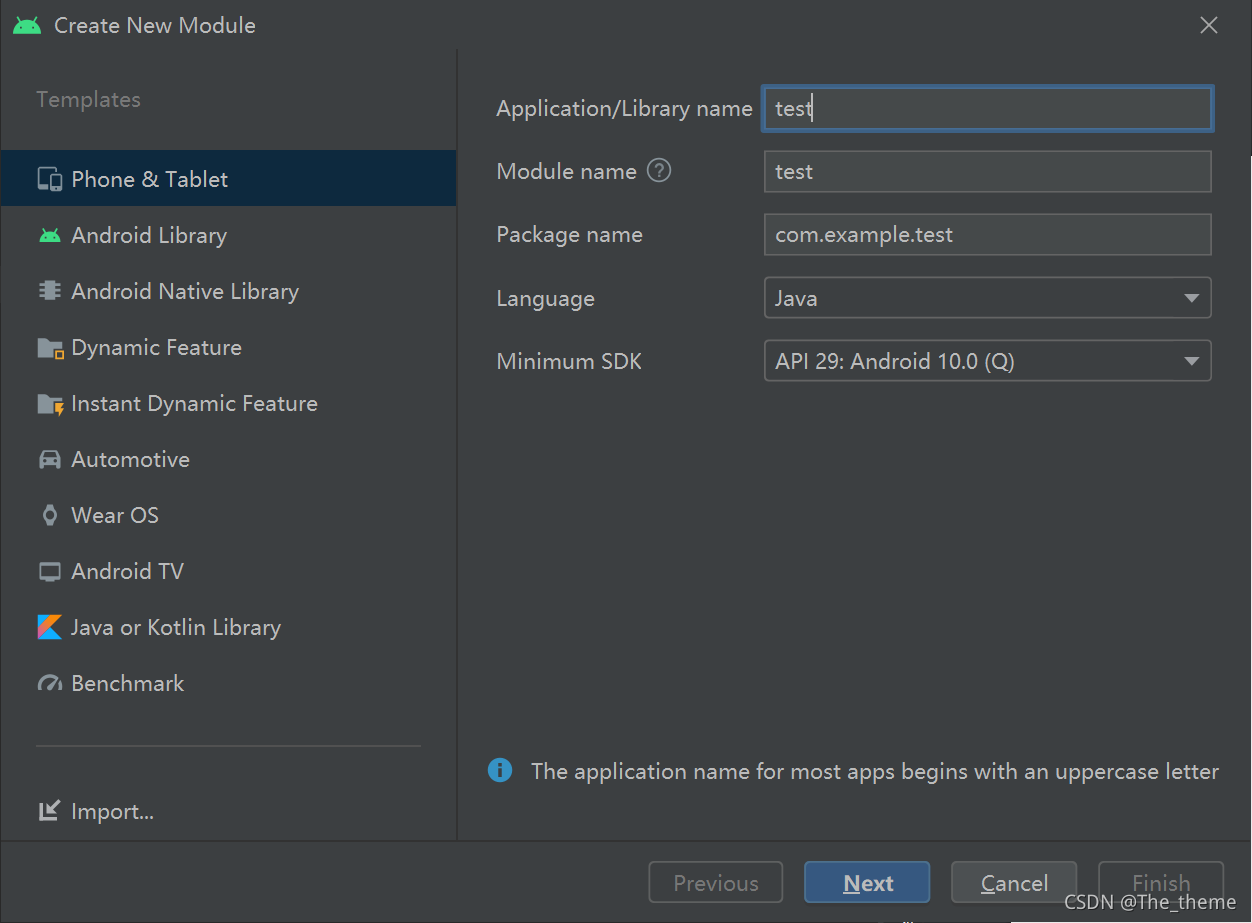Click the Minimum SDK label
The height and width of the screenshot is (923, 1252).
(569, 361)
